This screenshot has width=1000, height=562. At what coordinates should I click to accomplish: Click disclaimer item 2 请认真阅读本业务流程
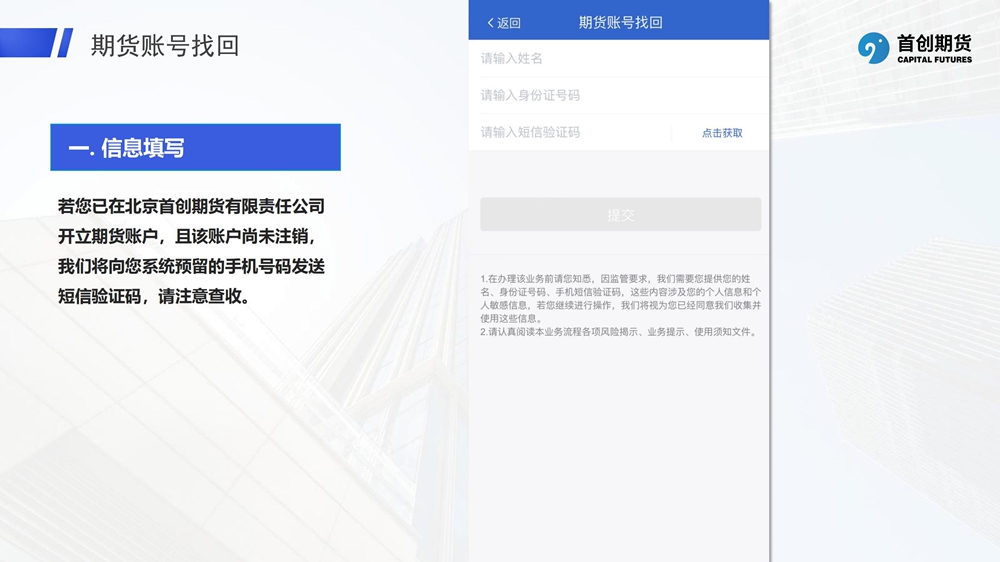point(618,332)
